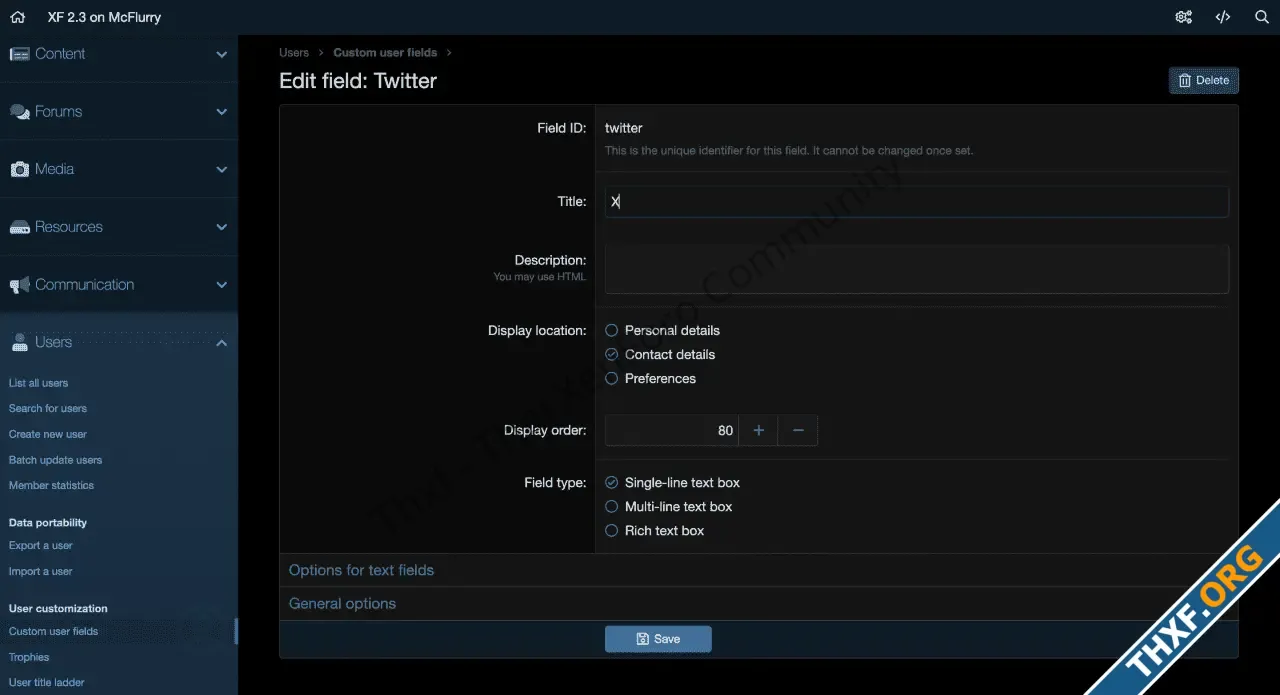Open Batch update users

(x=55, y=460)
